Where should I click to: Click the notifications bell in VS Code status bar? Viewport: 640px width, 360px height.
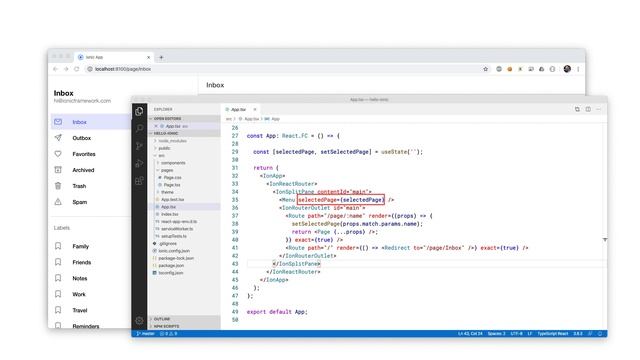tap(600, 333)
